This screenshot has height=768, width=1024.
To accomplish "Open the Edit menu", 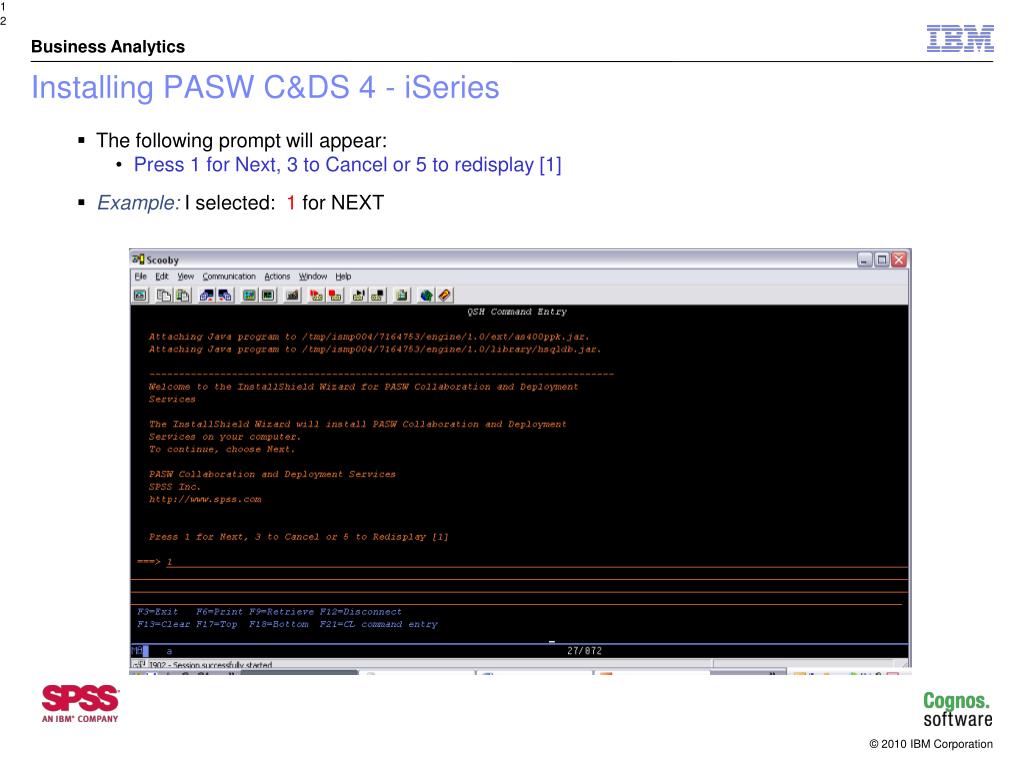I will 162,276.
